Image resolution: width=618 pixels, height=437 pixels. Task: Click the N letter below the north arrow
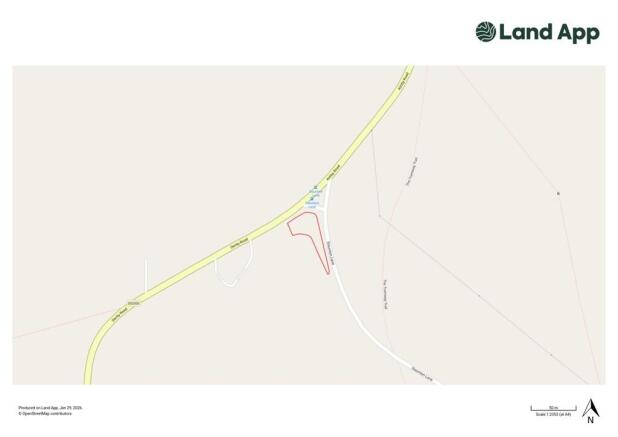[590, 420]
